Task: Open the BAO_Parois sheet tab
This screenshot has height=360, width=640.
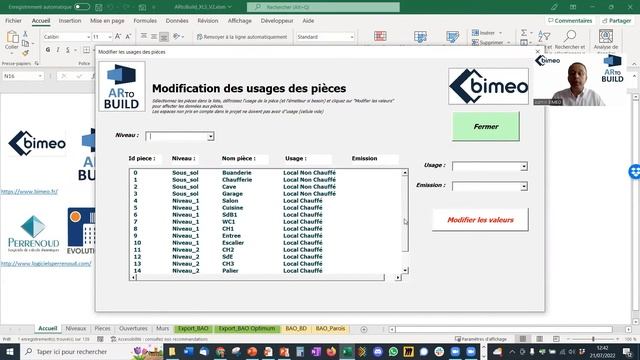Action: pyautogui.click(x=330, y=329)
